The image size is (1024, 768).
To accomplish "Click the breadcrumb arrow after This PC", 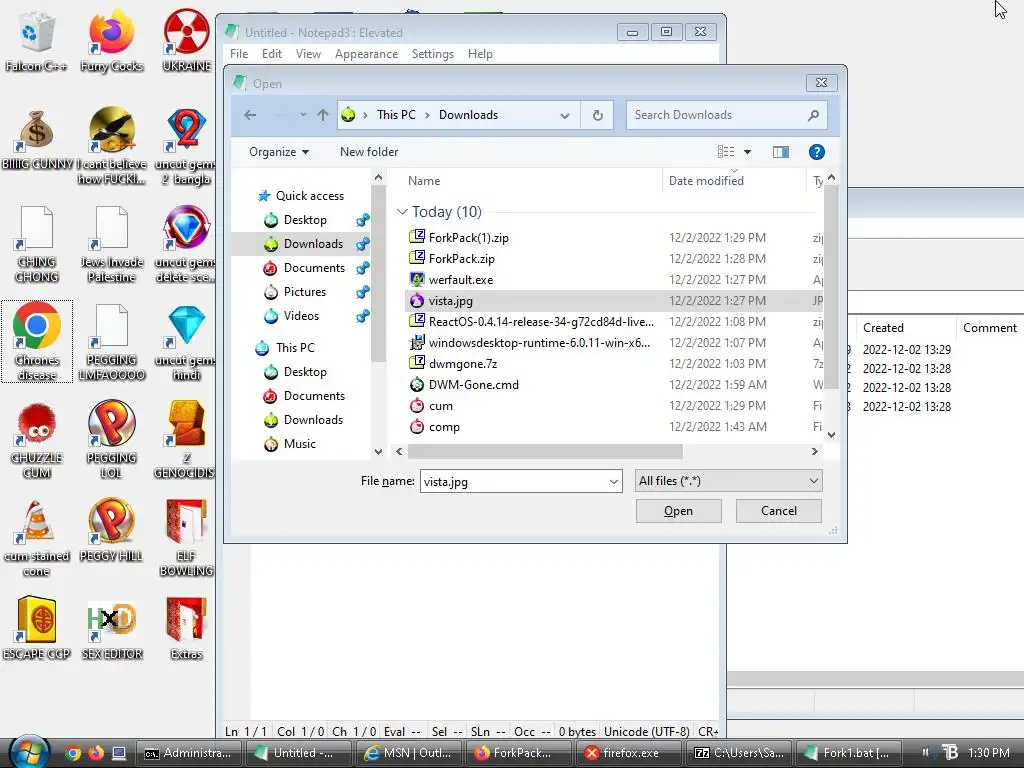I will [x=427, y=116].
